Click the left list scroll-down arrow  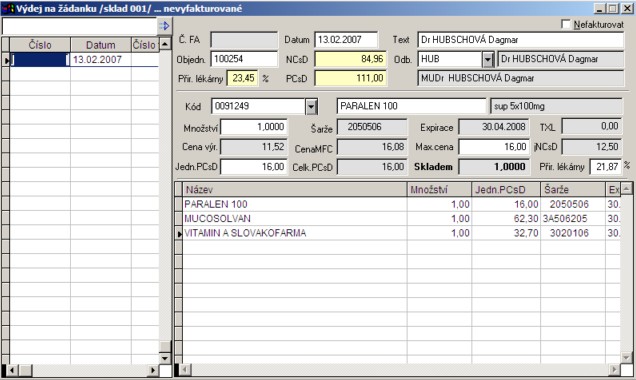point(165,359)
